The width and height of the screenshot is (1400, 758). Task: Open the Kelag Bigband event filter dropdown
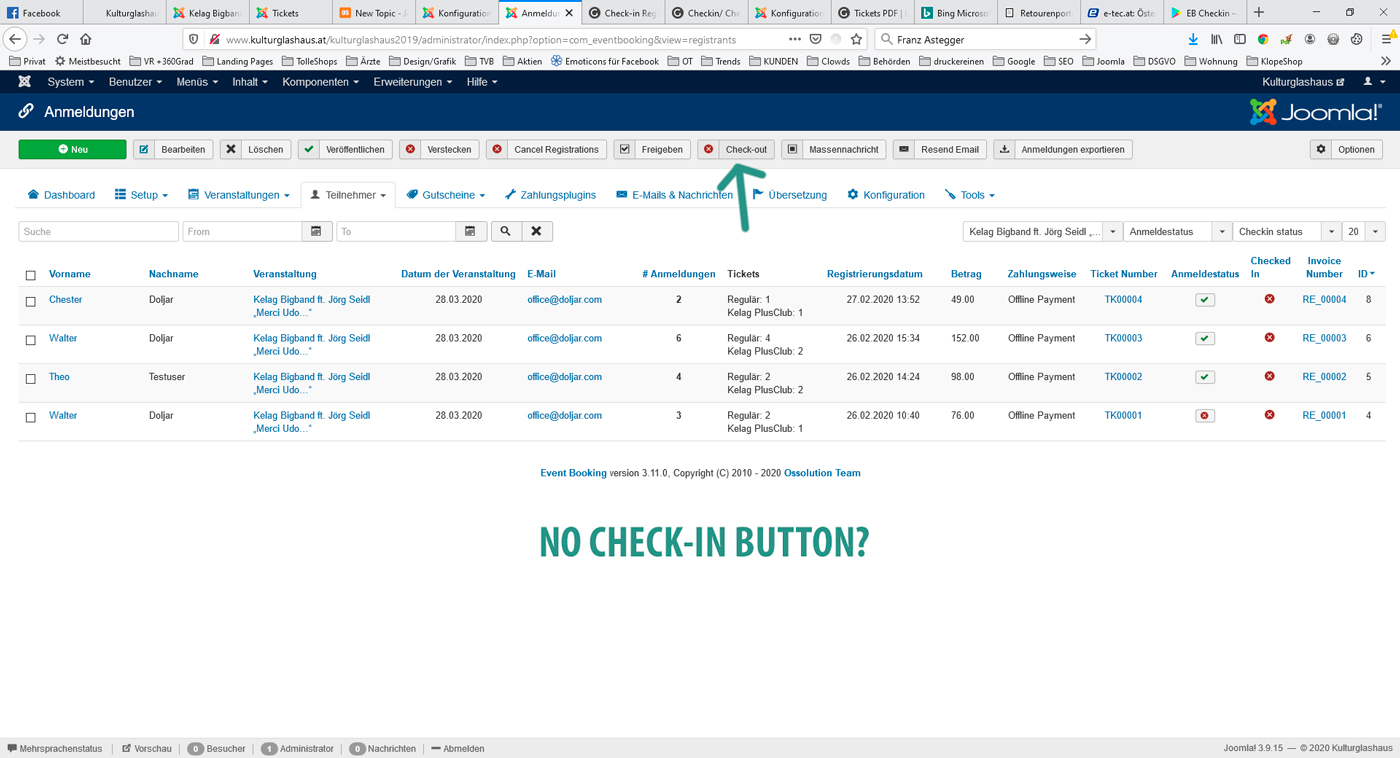pos(1041,231)
